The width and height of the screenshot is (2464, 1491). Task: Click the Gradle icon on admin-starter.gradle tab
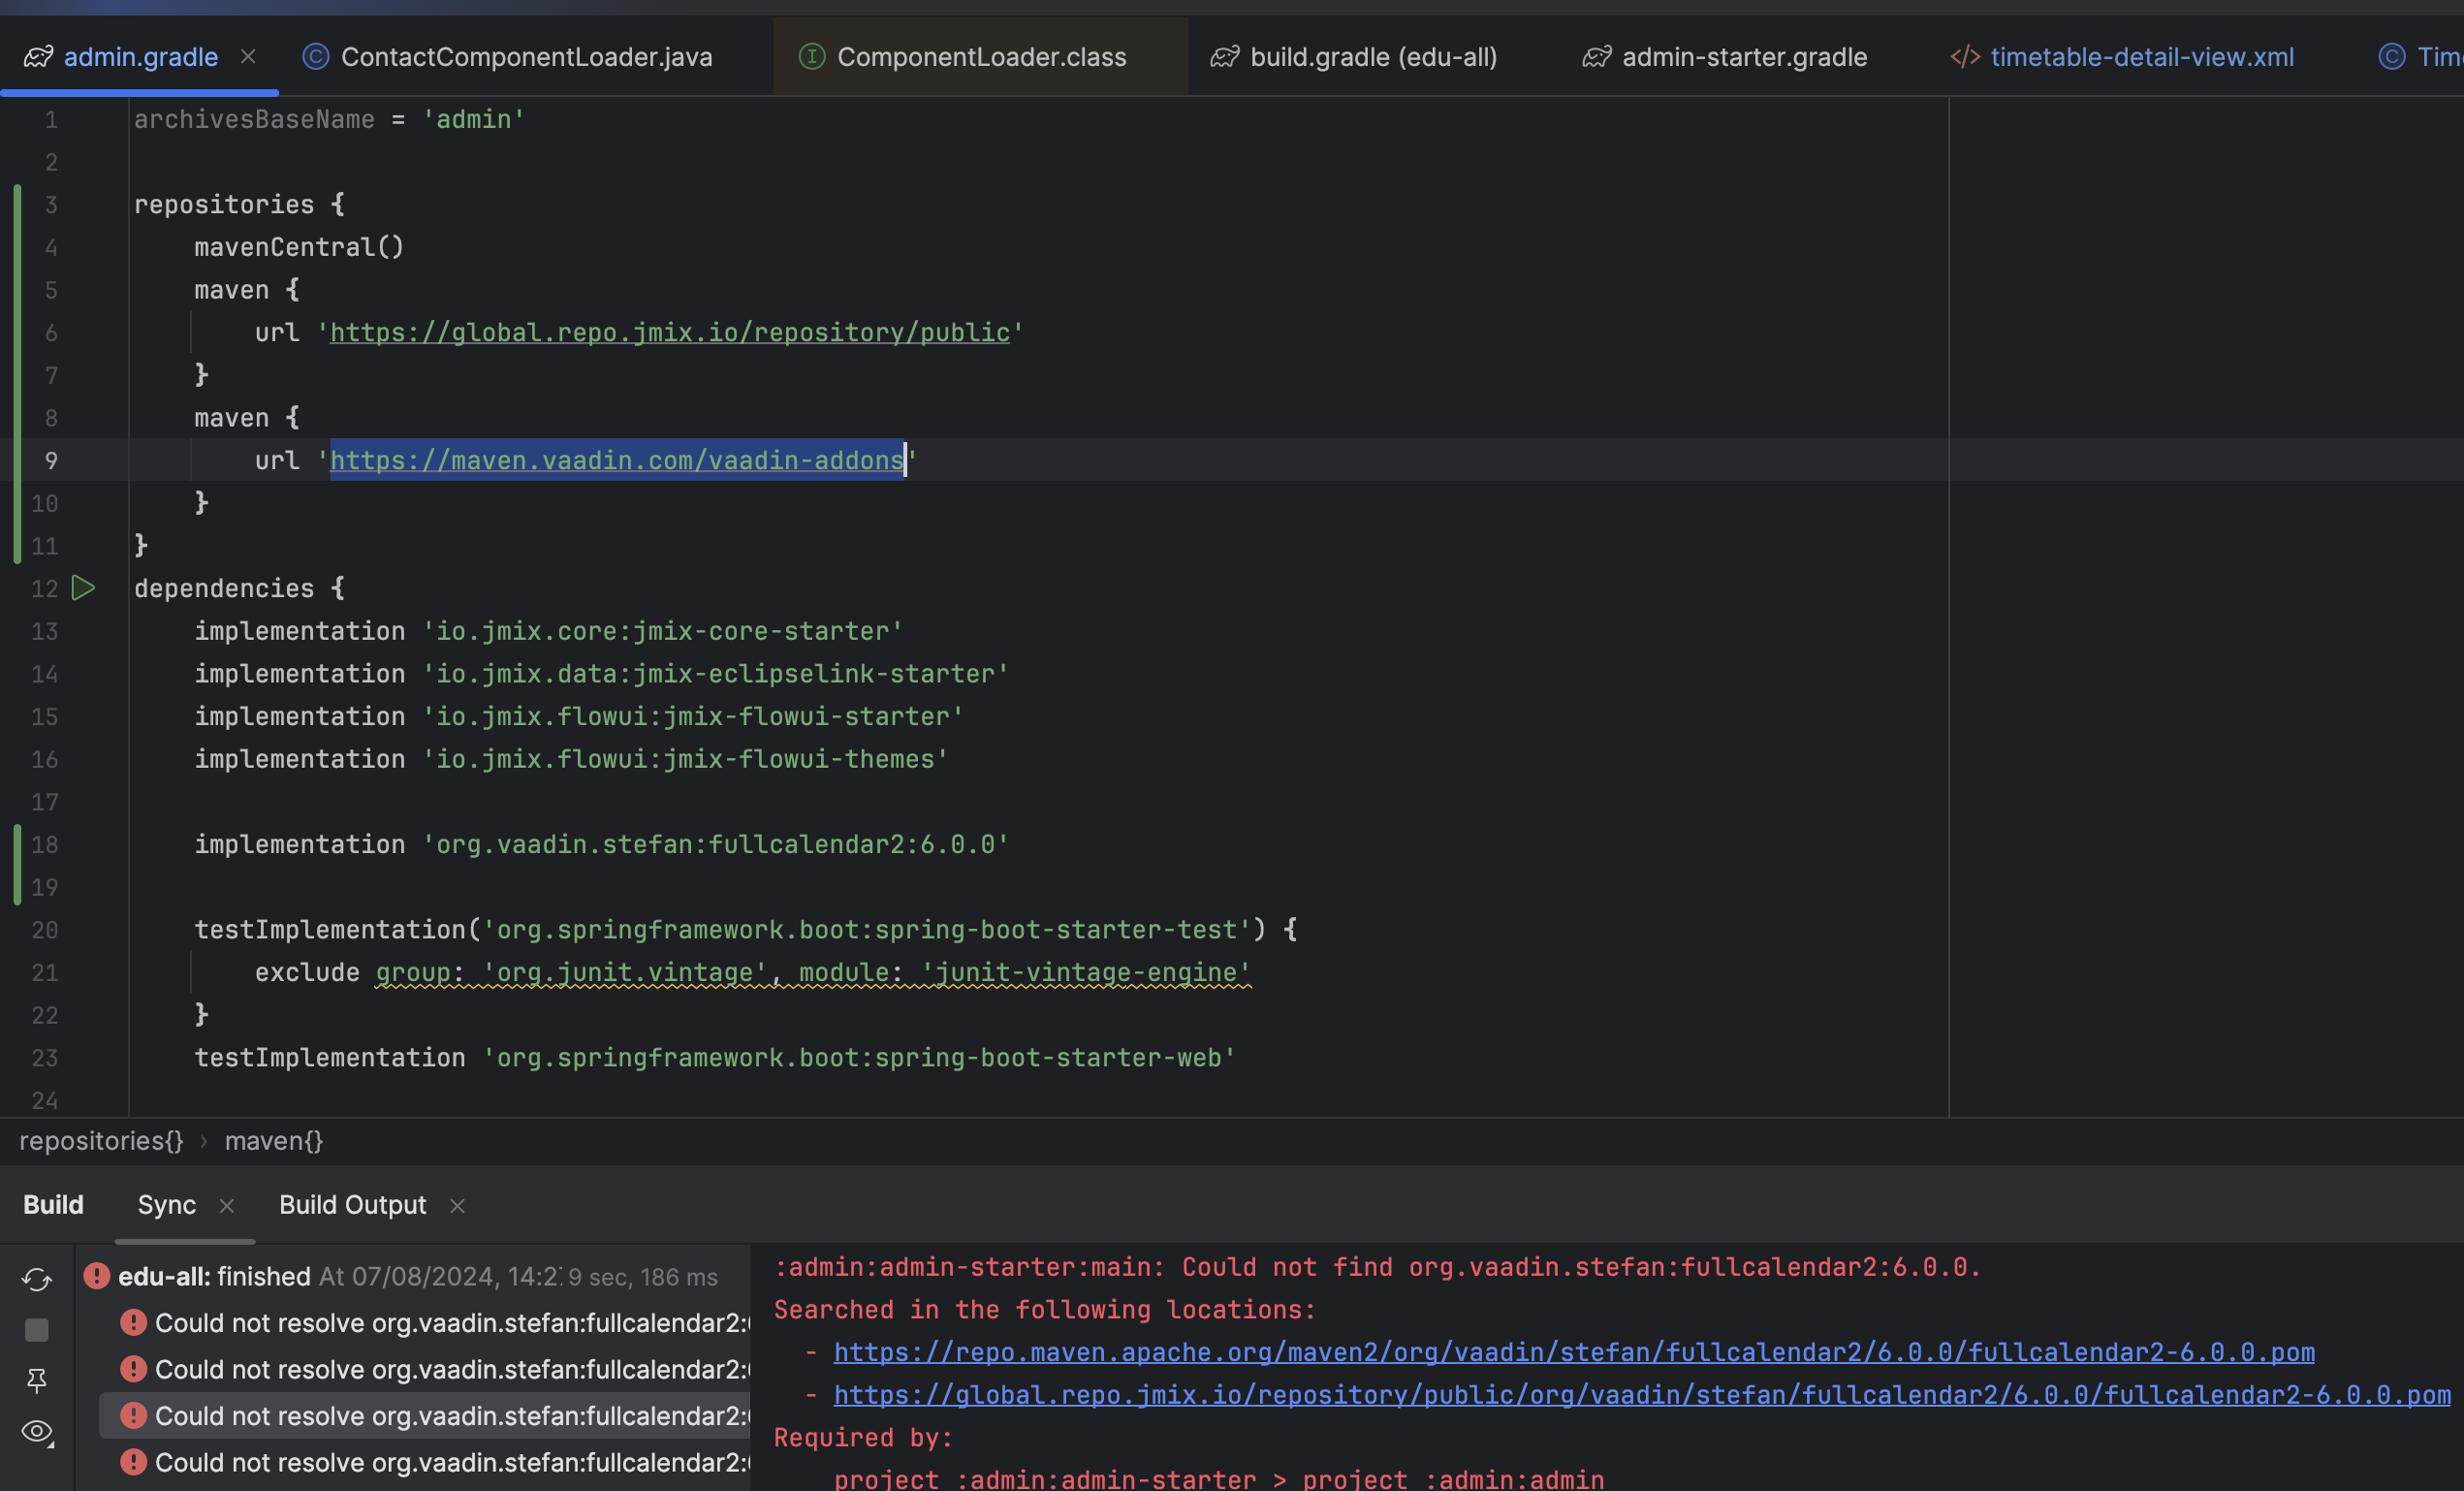[1597, 57]
